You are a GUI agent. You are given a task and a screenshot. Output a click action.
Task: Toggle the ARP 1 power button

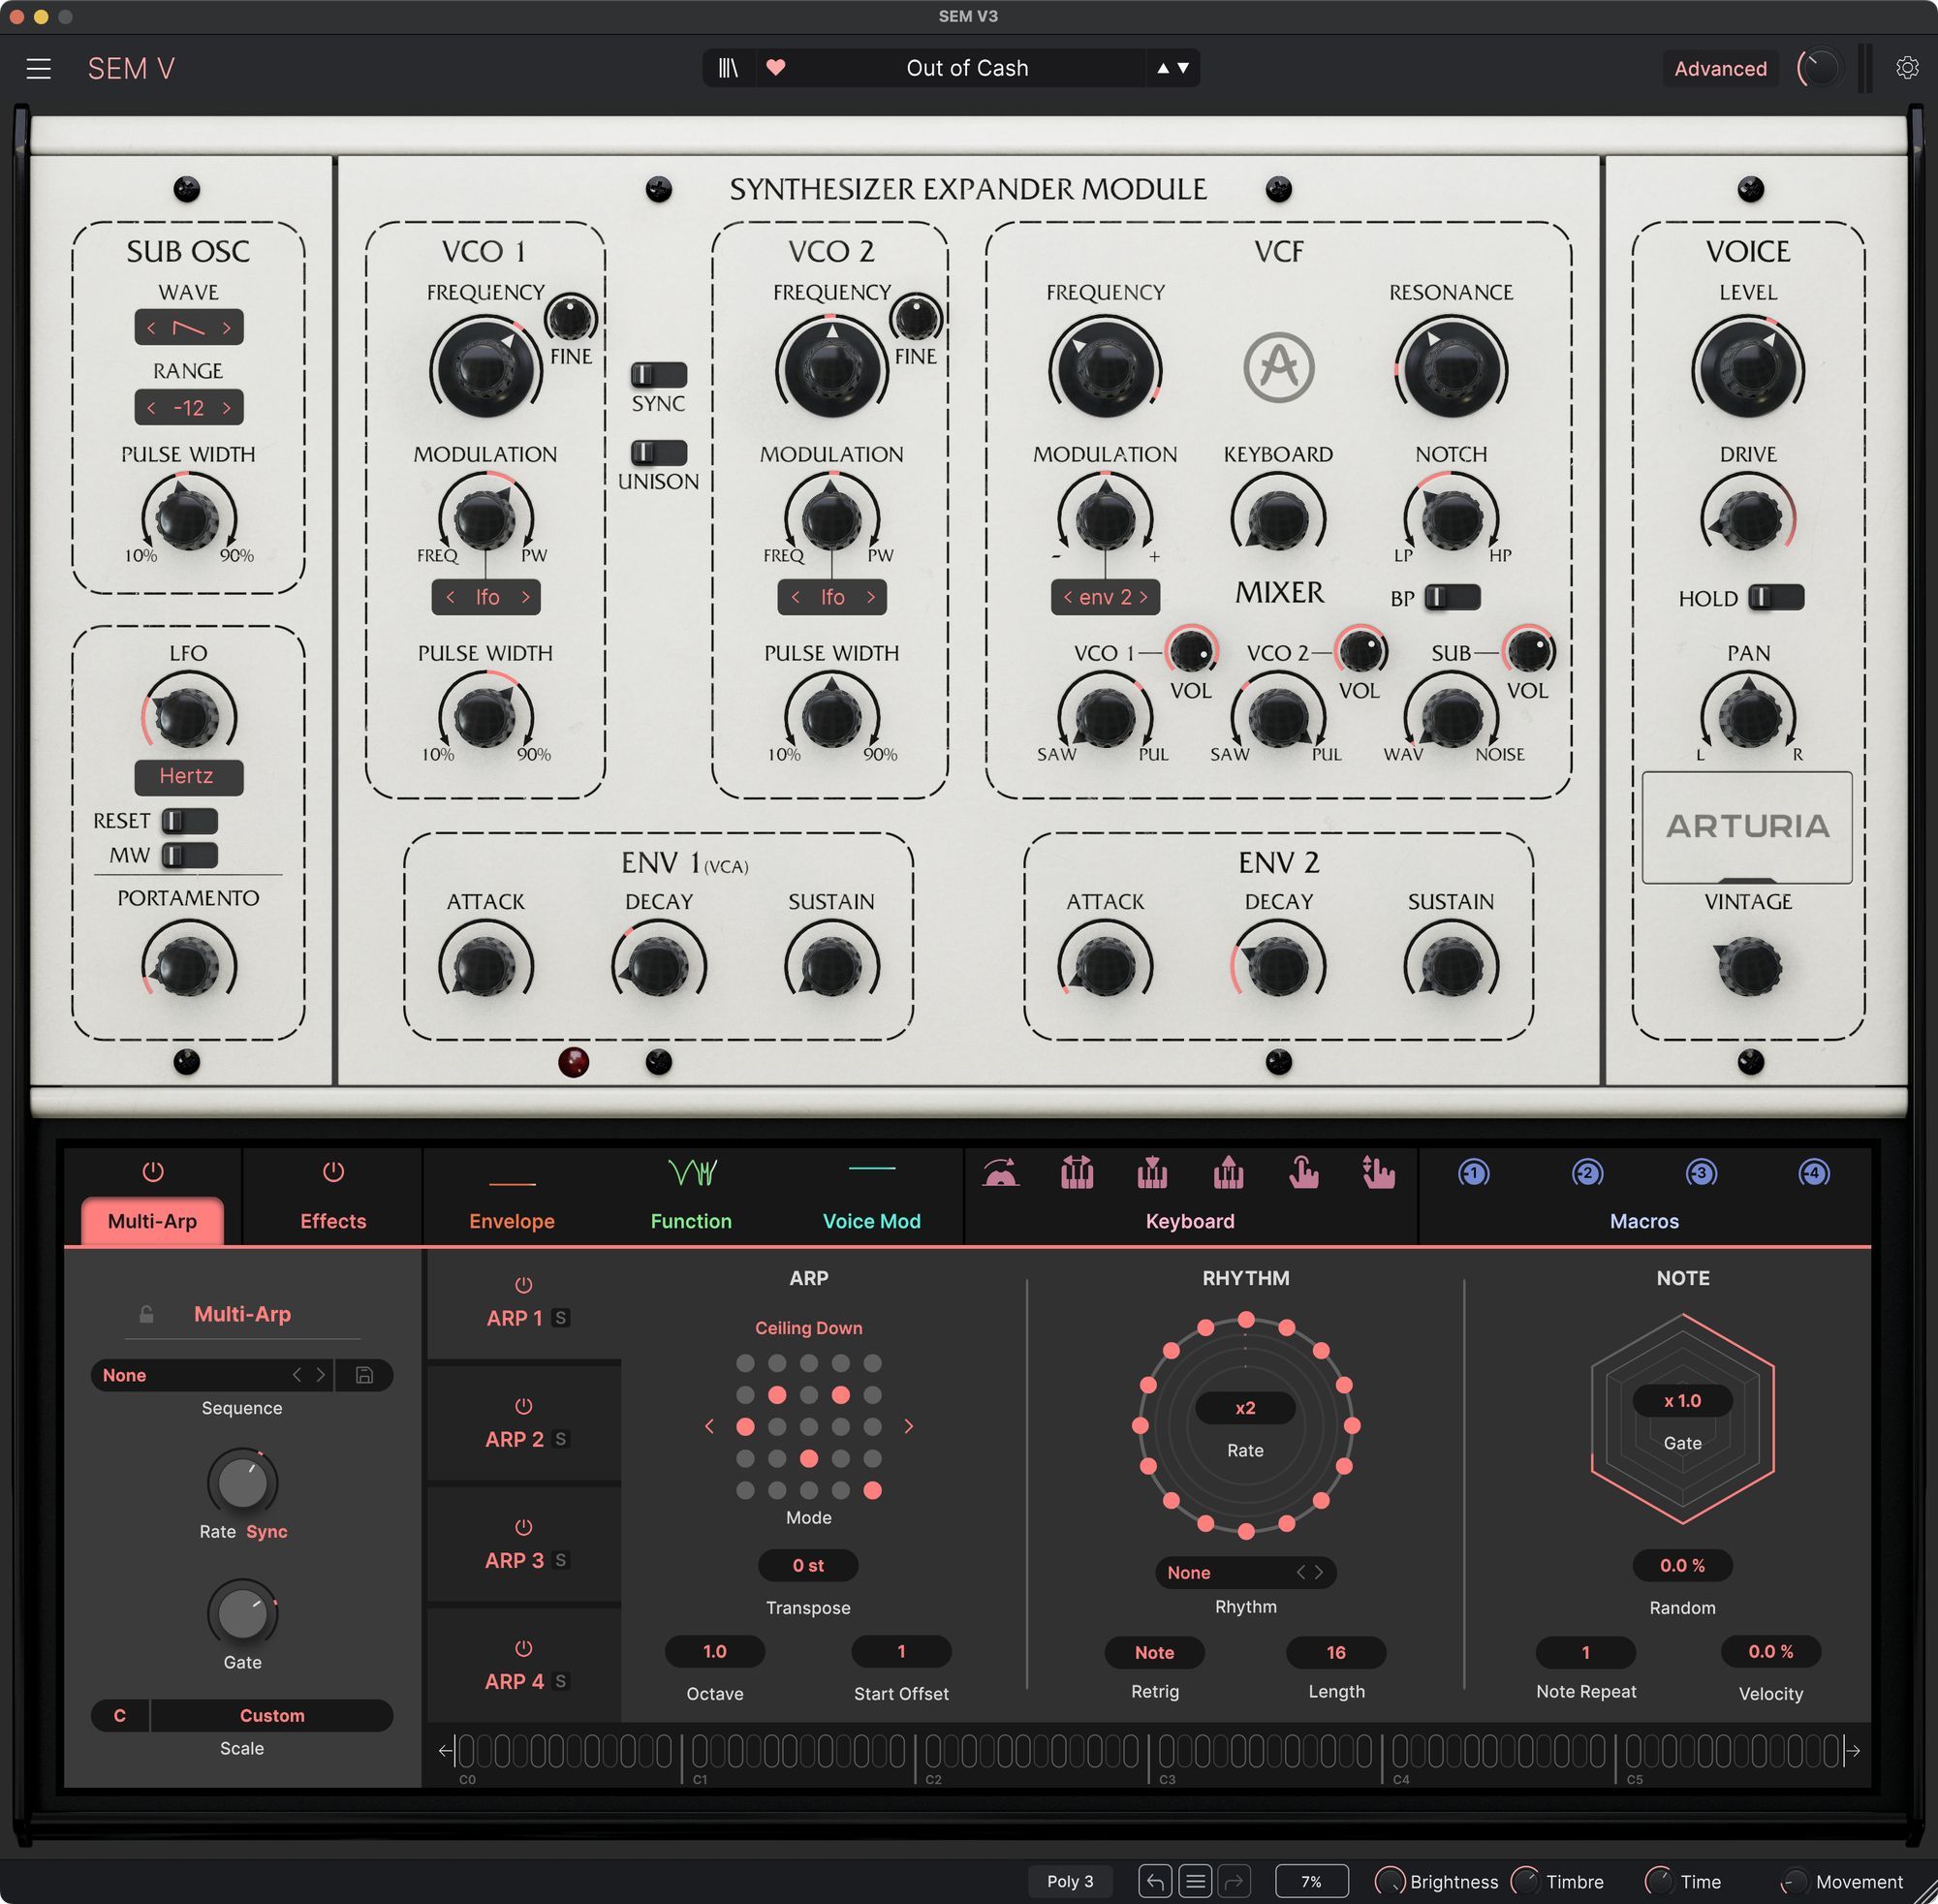tap(523, 1285)
